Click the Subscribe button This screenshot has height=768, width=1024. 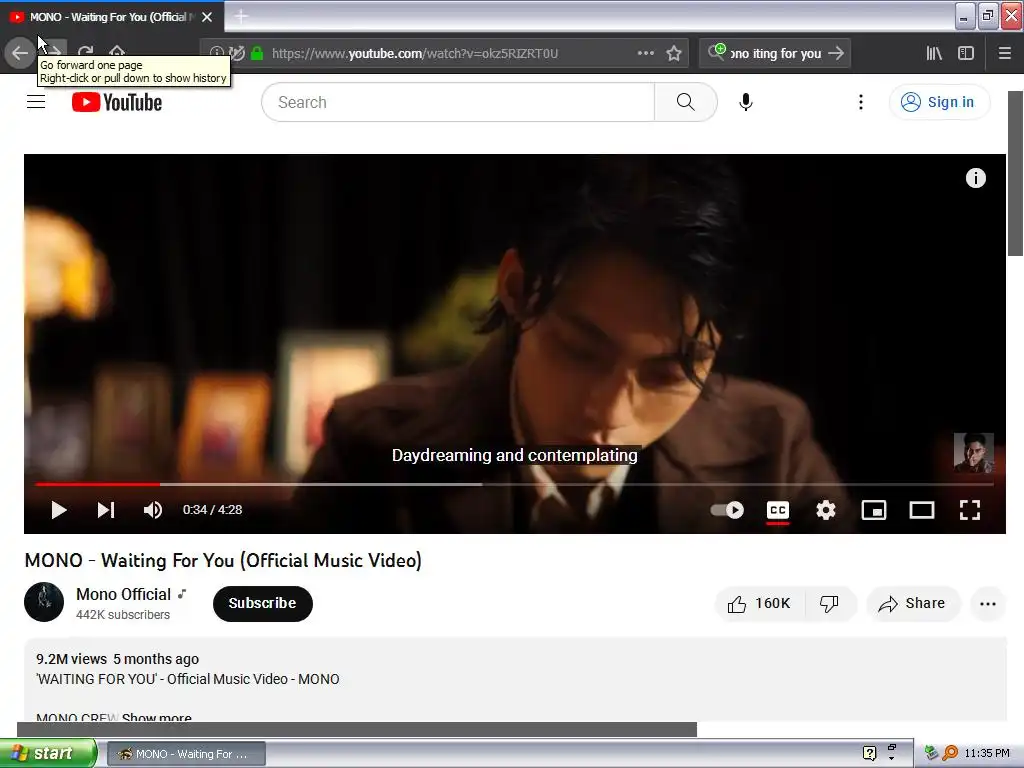[x=263, y=603]
